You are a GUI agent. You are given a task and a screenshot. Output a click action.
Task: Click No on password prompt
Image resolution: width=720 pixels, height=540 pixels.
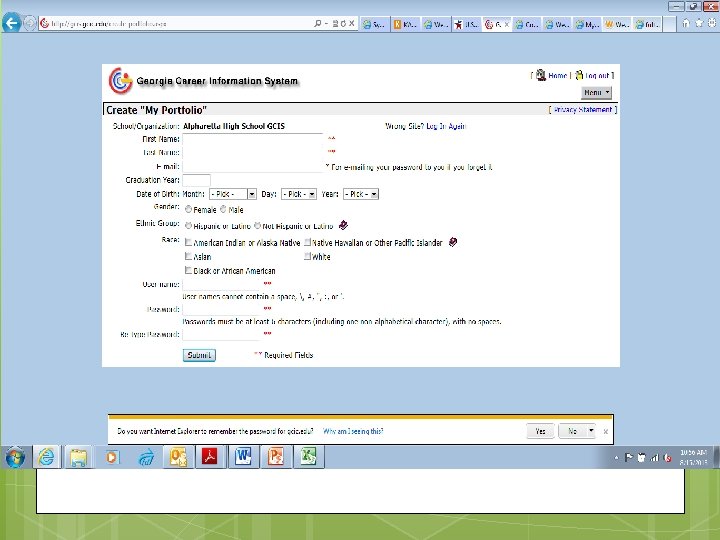(x=572, y=431)
